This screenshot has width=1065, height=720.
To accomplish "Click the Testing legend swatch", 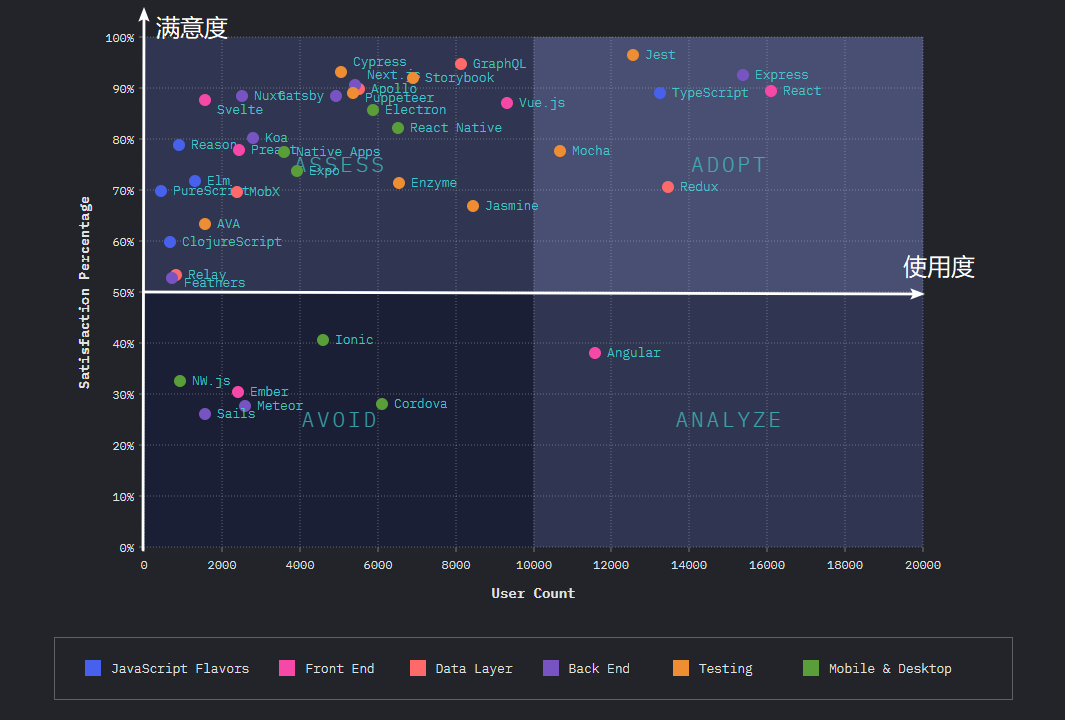I will (681, 668).
